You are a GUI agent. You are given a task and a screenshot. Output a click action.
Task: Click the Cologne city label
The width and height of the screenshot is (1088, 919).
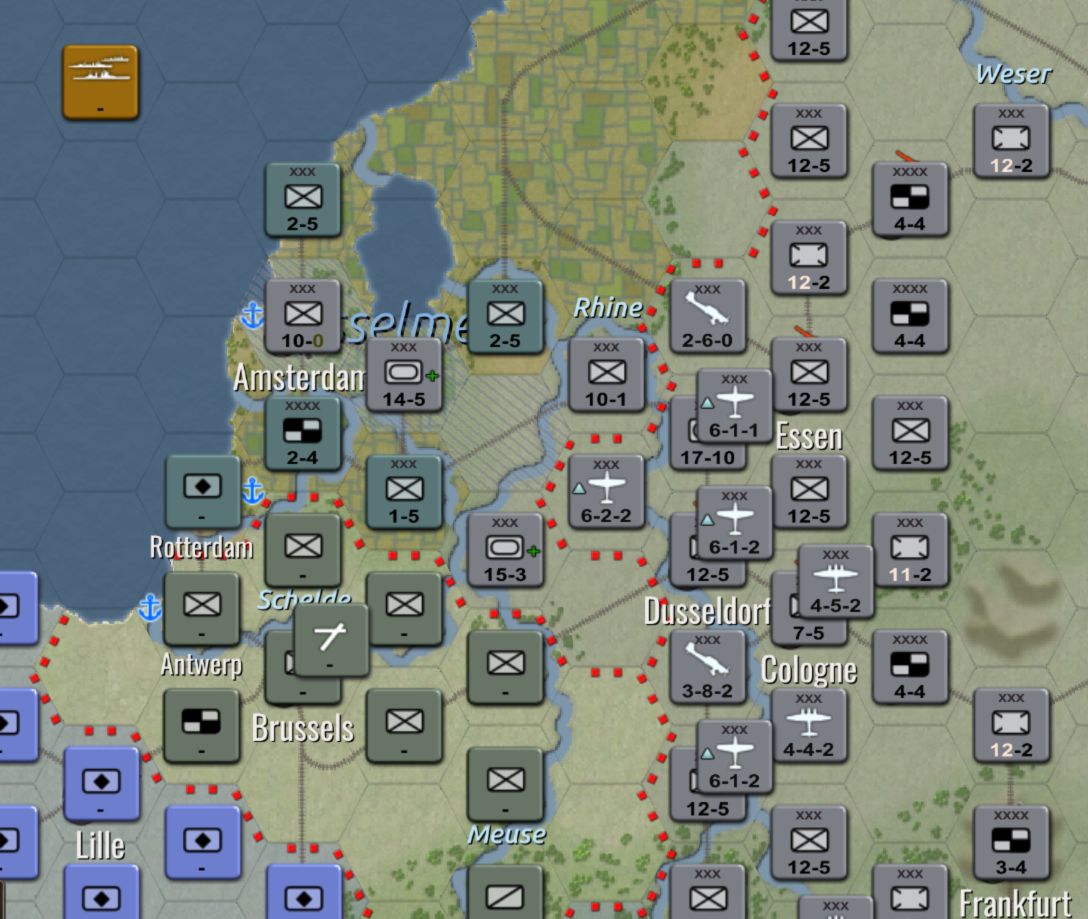[809, 670]
